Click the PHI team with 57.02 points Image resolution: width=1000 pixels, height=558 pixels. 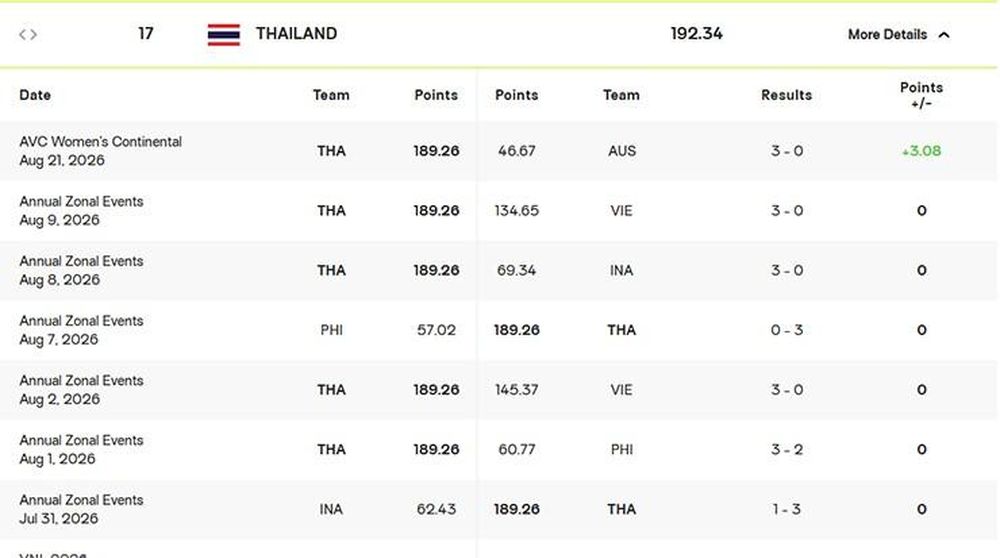[x=332, y=330]
